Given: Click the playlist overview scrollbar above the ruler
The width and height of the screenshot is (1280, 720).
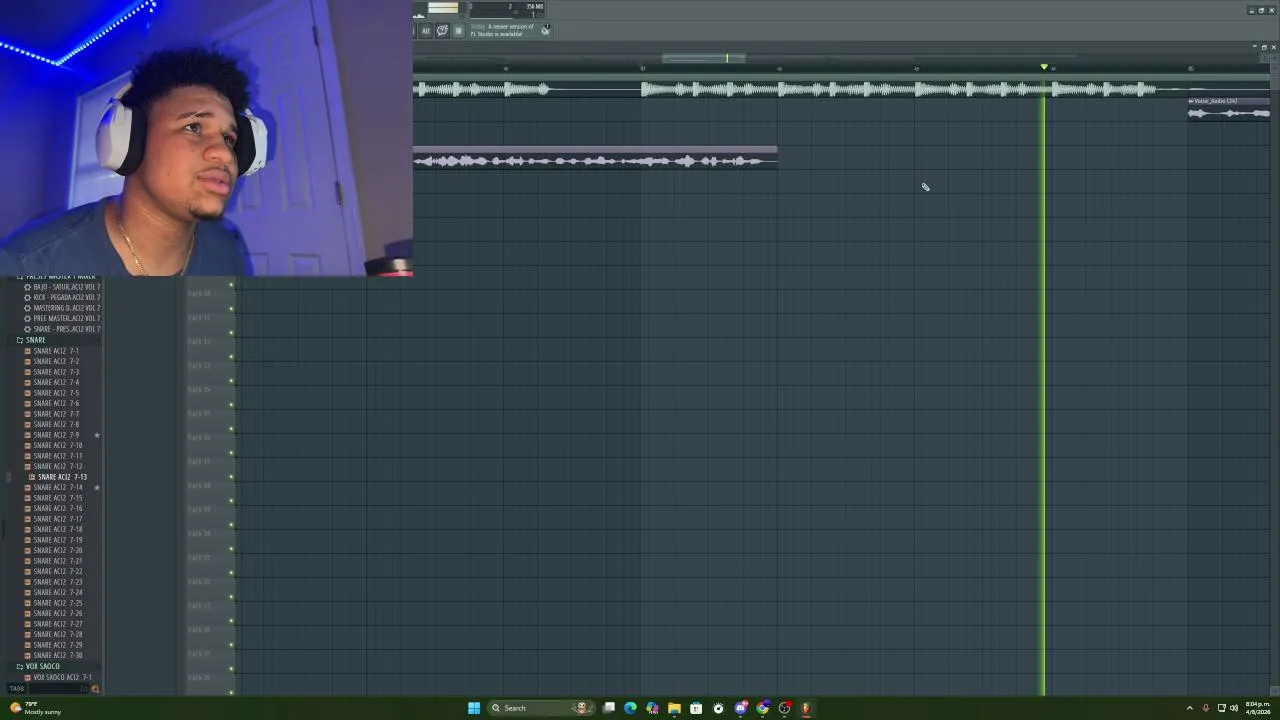Looking at the screenshot, I should [x=703, y=58].
